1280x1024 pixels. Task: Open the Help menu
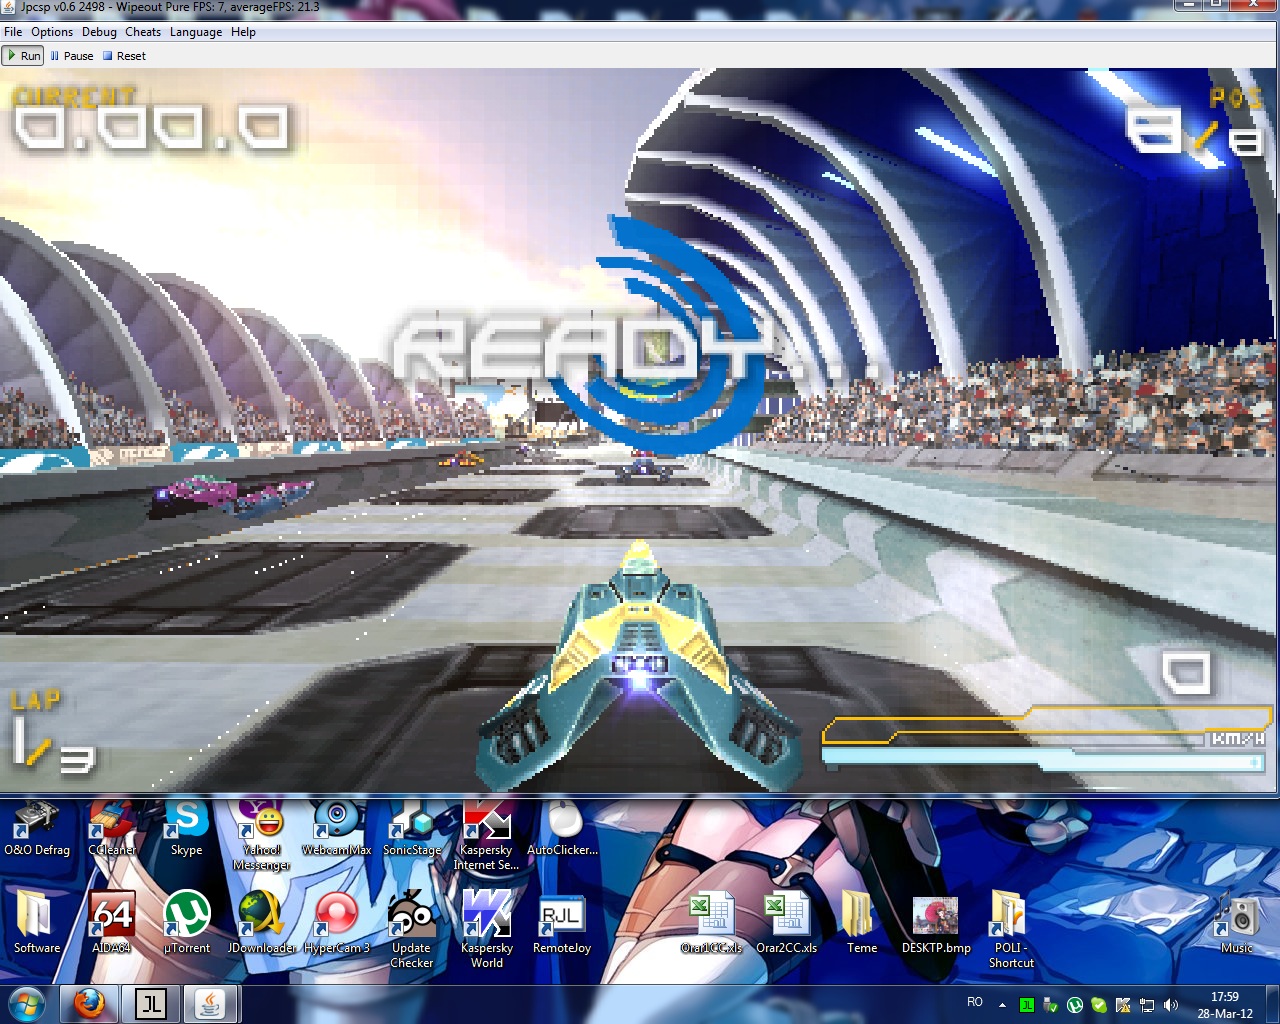(x=243, y=32)
